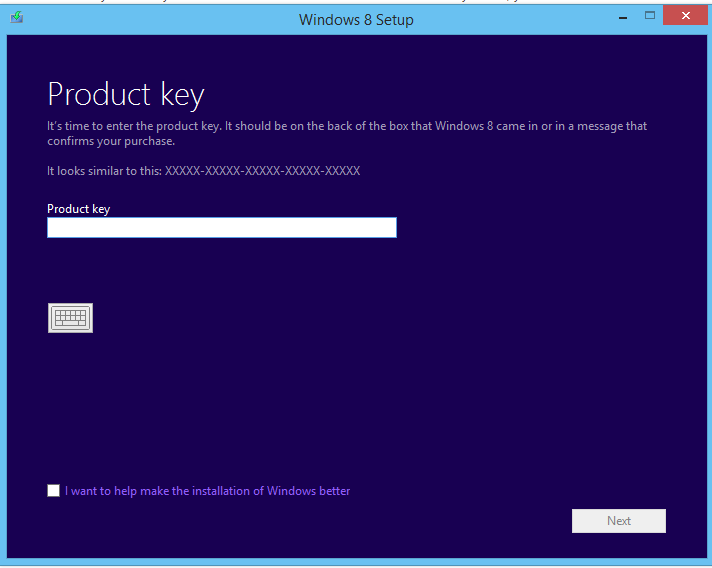Click the light blue right window border
The width and height of the screenshot is (712, 568).
click(x=708, y=300)
